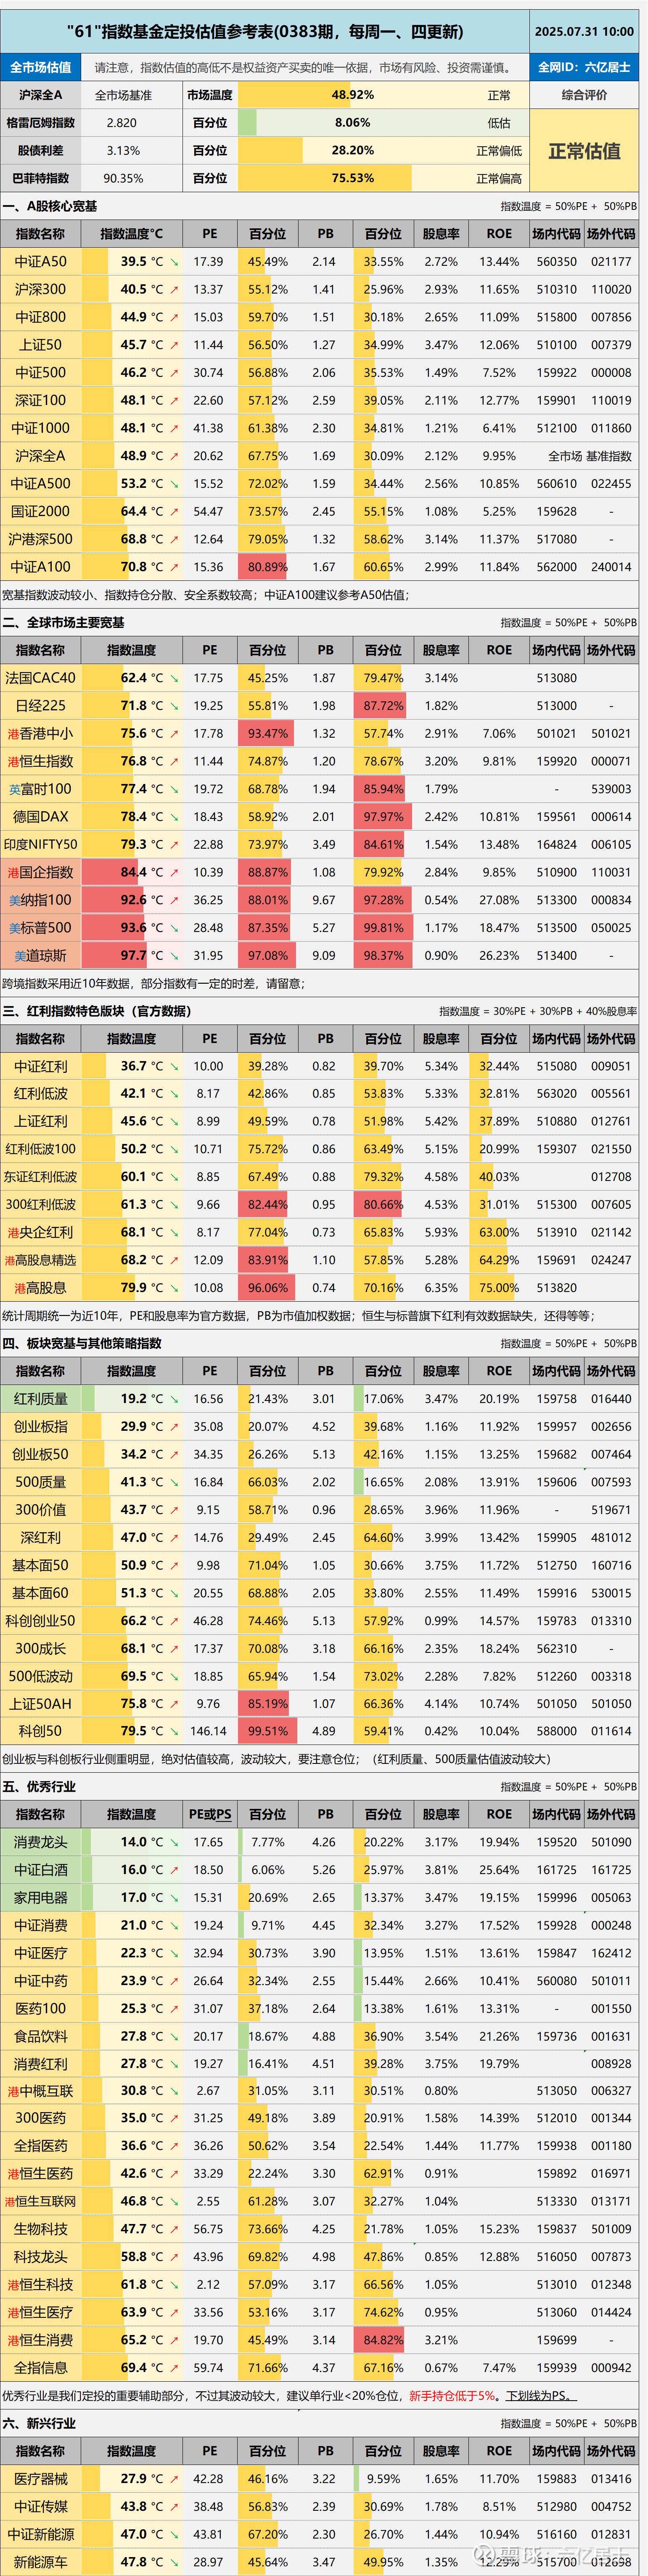Click the section heading 一、A股核心宽基
This screenshot has height=2576, width=648.
[50, 207]
